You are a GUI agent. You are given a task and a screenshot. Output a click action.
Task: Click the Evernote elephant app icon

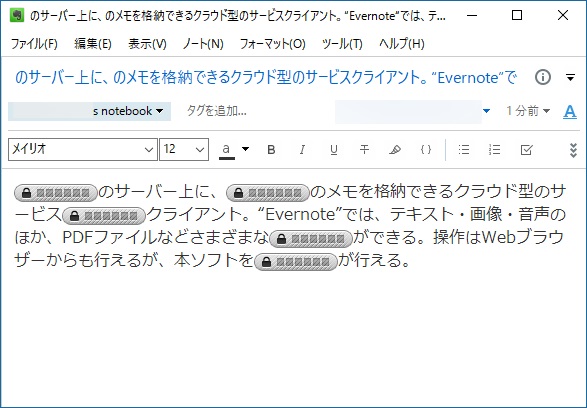17,15
